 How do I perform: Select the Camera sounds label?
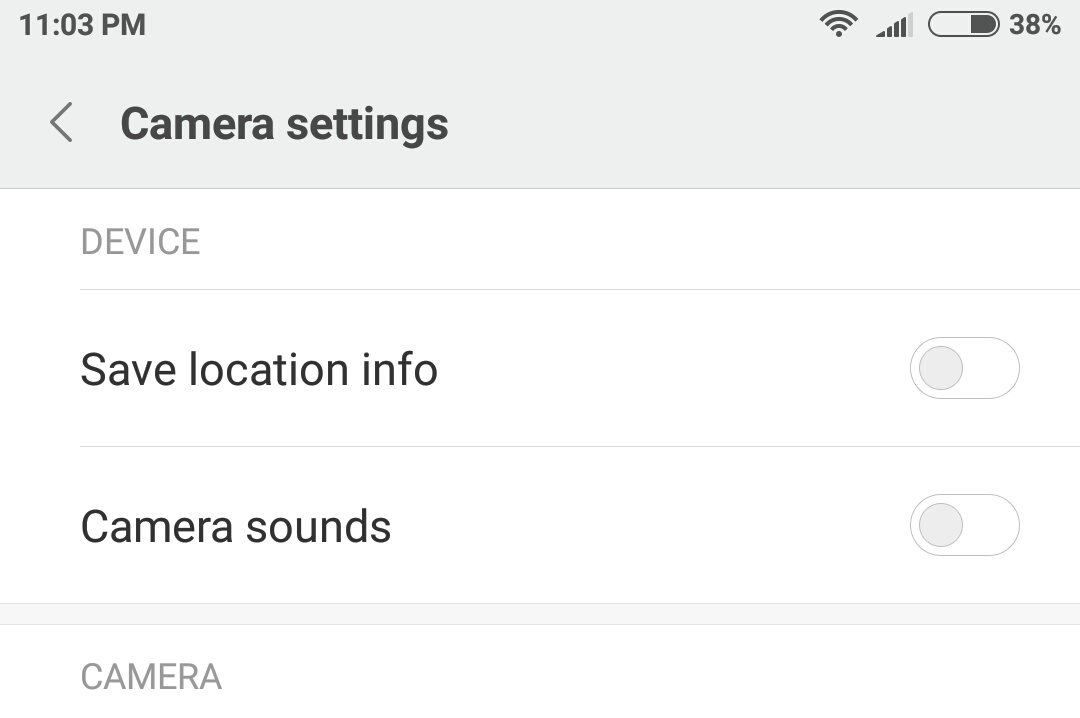[x=236, y=526]
